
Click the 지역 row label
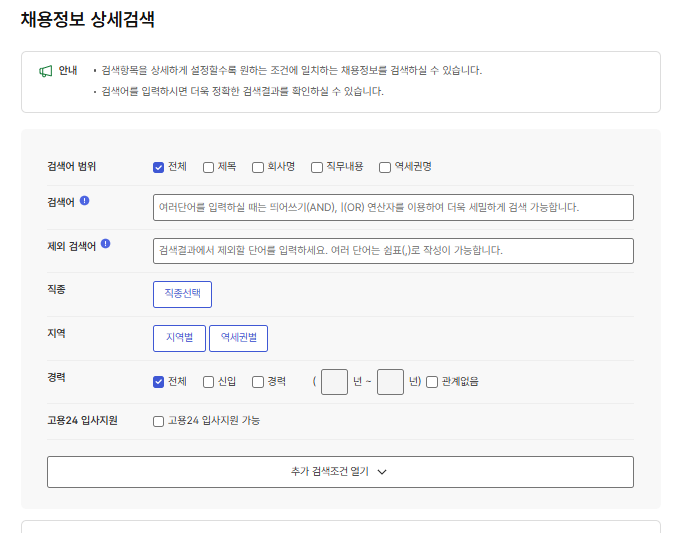click(x=56, y=333)
